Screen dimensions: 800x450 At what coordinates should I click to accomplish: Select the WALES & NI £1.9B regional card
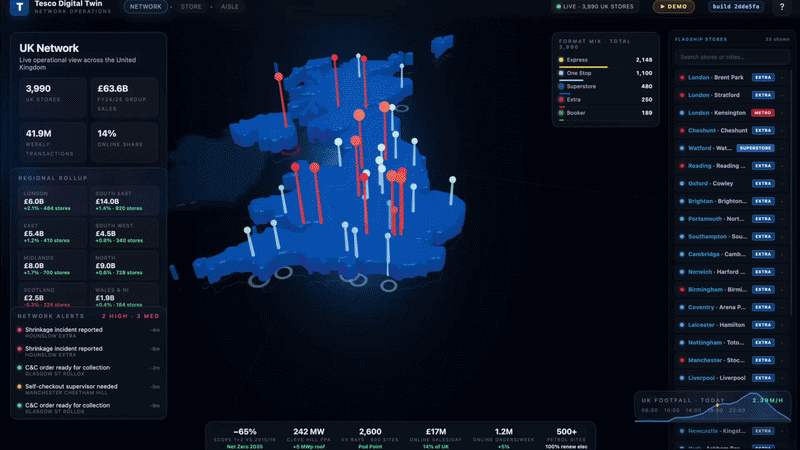coord(124,296)
